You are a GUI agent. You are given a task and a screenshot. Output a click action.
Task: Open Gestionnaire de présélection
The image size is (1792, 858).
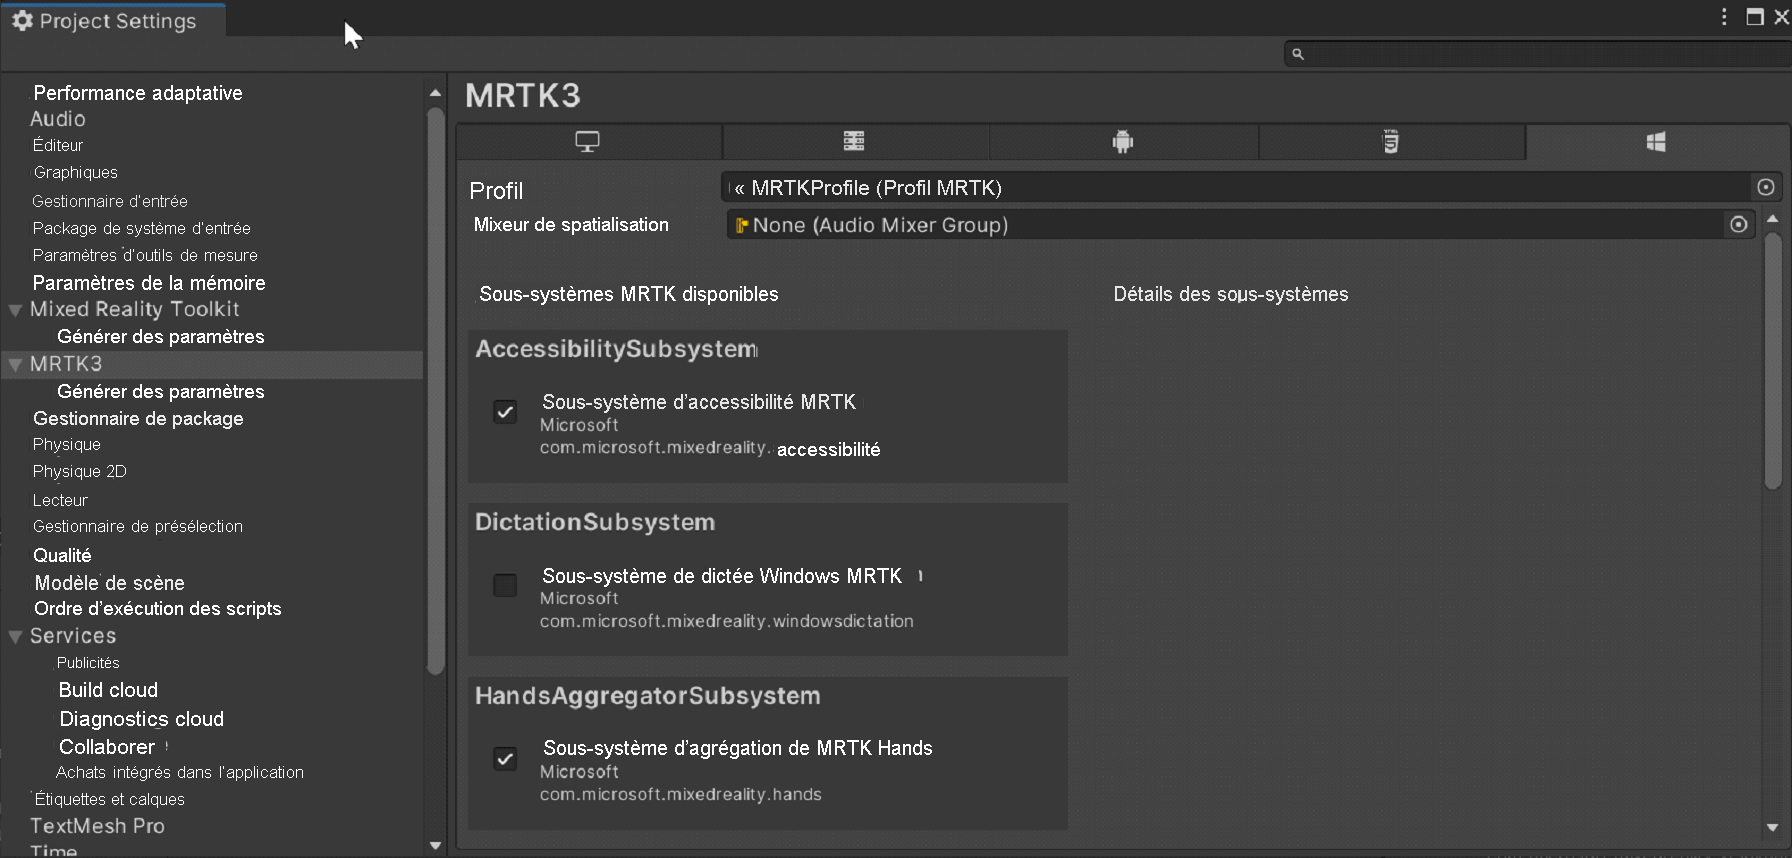coord(138,526)
